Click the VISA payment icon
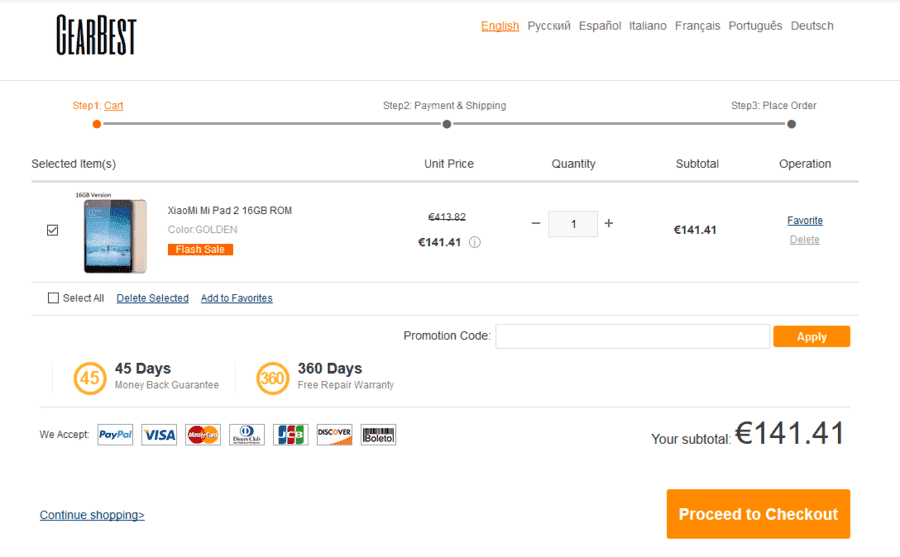900x557 pixels. click(x=160, y=435)
